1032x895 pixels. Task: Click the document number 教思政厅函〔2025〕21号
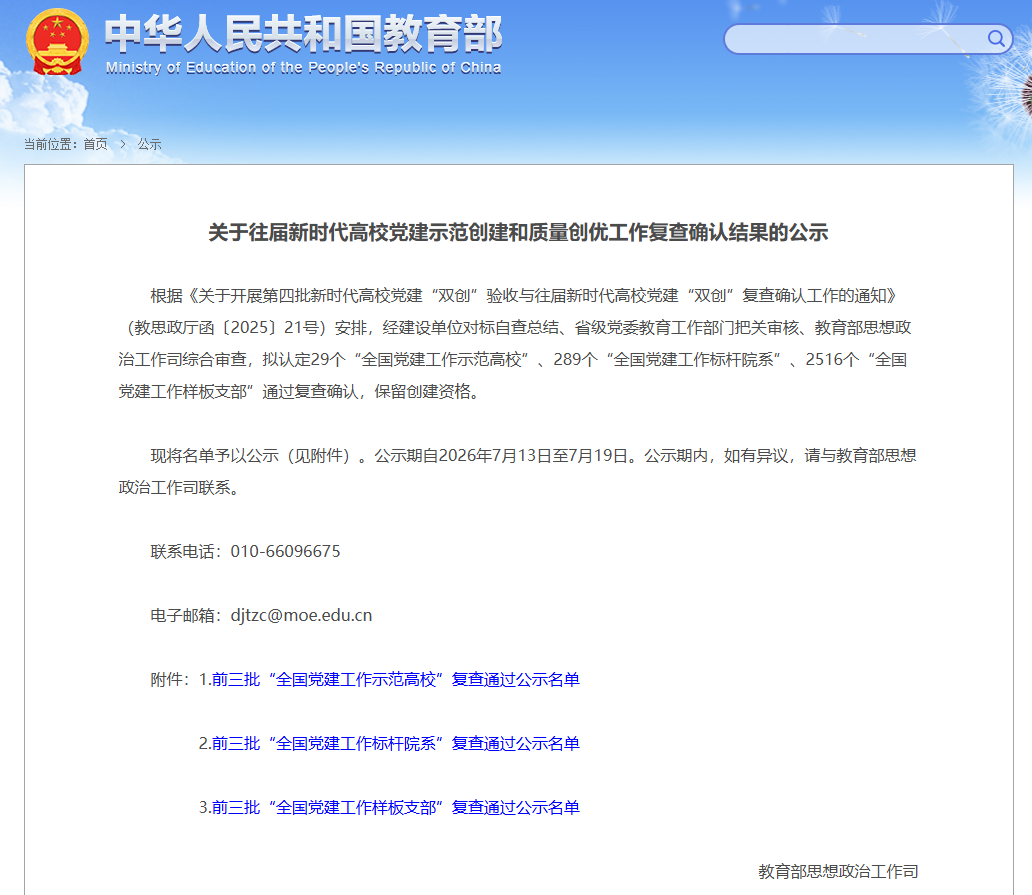[228, 328]
